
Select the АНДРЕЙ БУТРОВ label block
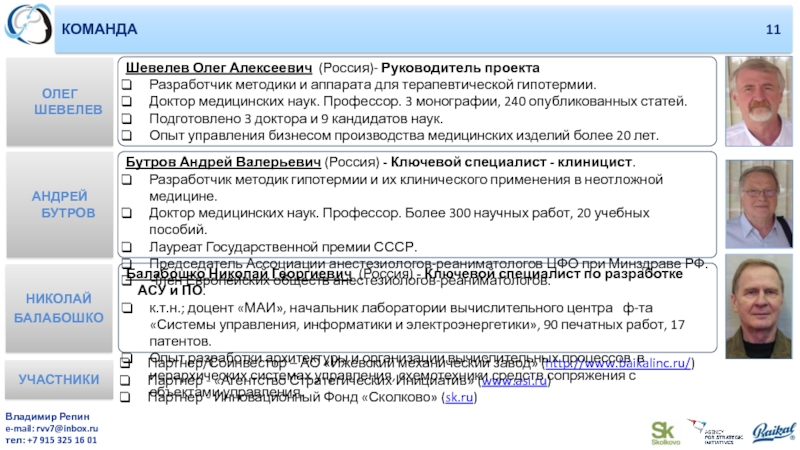pyautogui.click(x=60, y=205)
